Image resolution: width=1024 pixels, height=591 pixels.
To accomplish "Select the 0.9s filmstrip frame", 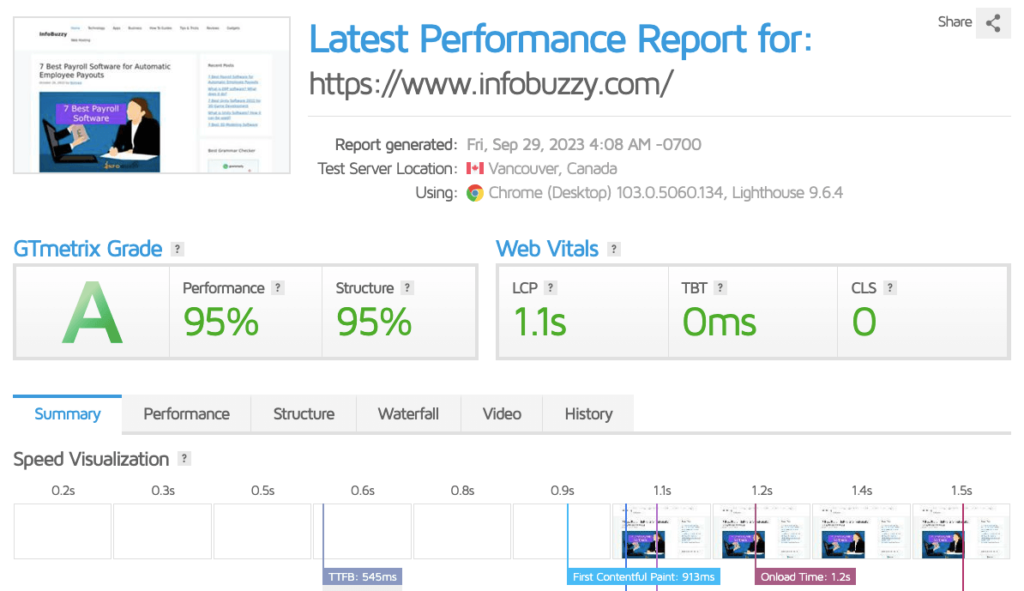I will click(562, 531).
